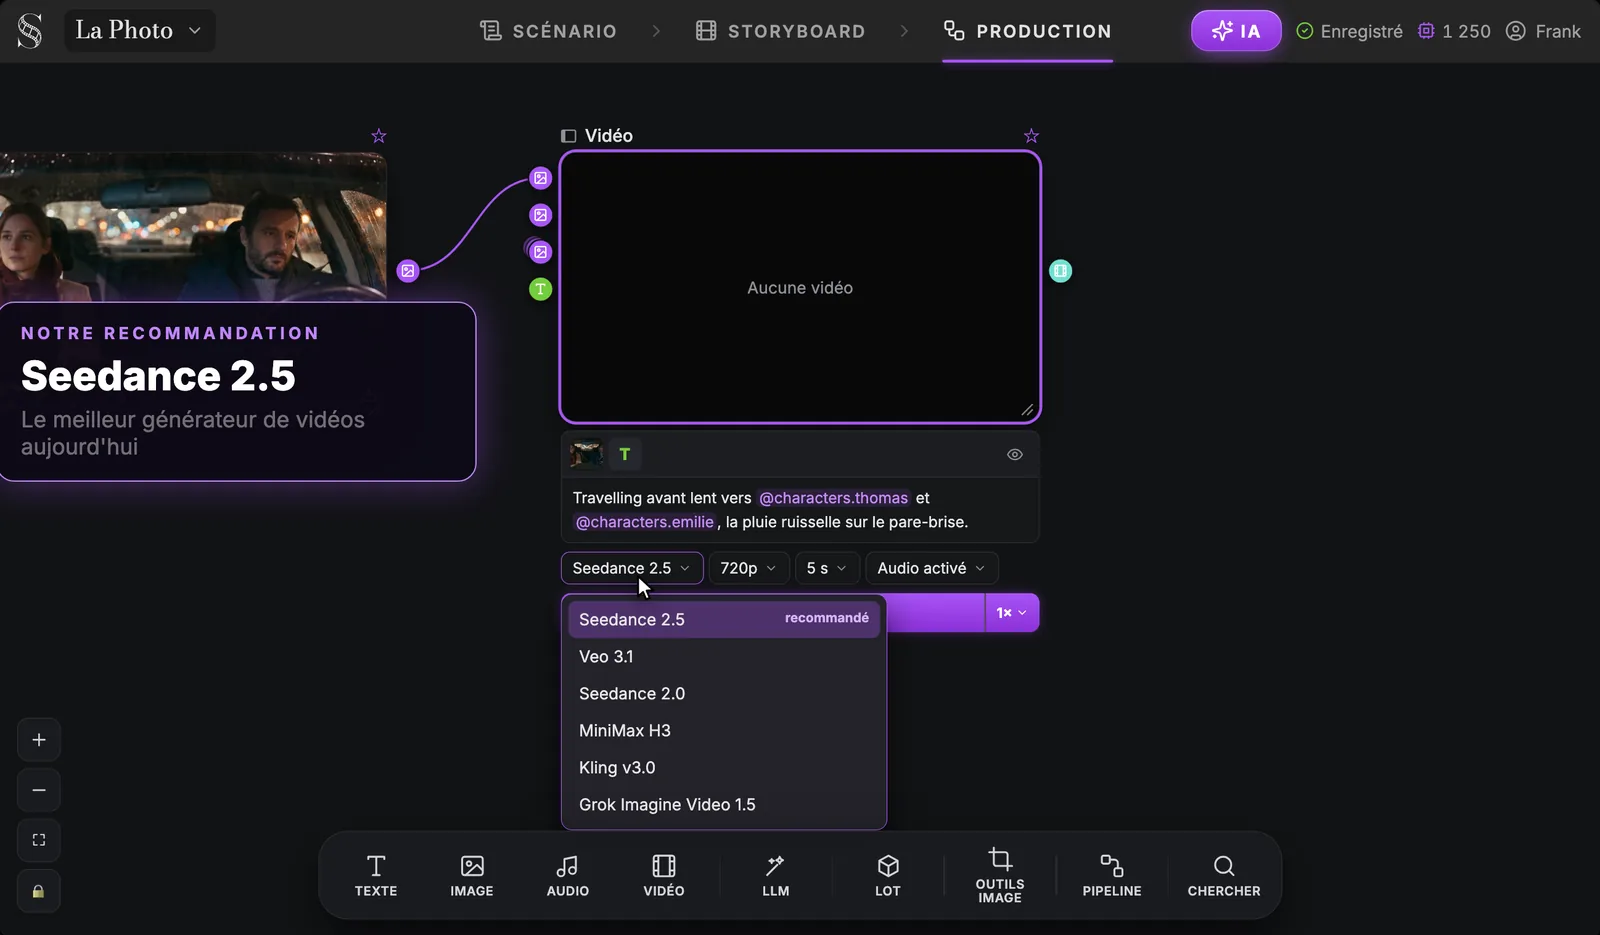
Task: Click the small reference thumbnail in prompt
Action: click(586, 455)
